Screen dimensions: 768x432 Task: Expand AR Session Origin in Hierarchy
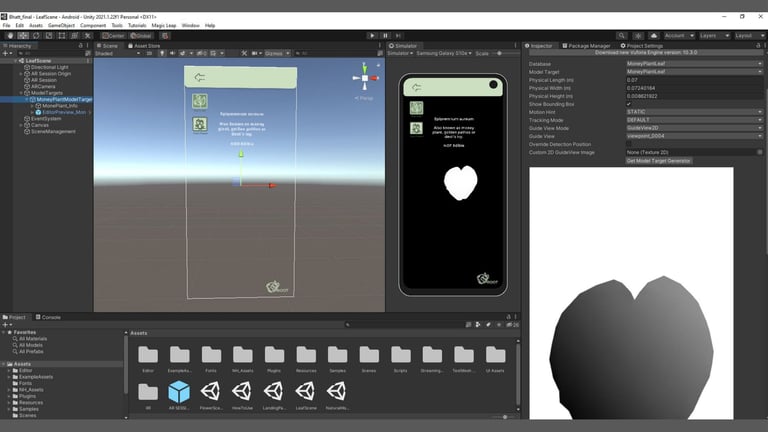pyautogui.click(x=21, y=73)
